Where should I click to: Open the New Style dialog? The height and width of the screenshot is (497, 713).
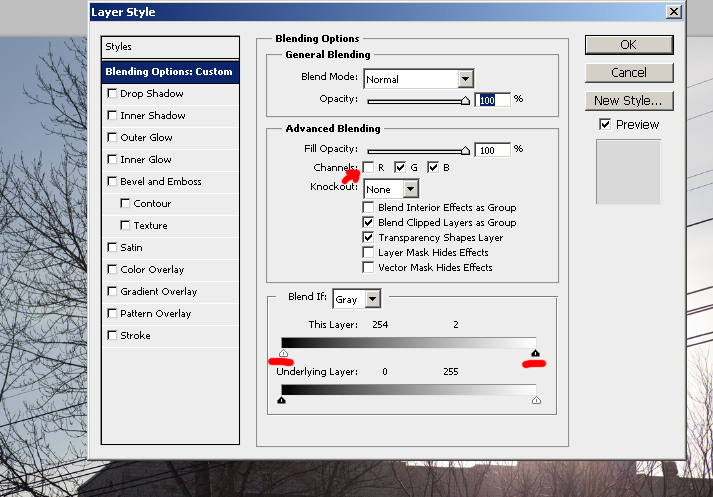[629, 100]
